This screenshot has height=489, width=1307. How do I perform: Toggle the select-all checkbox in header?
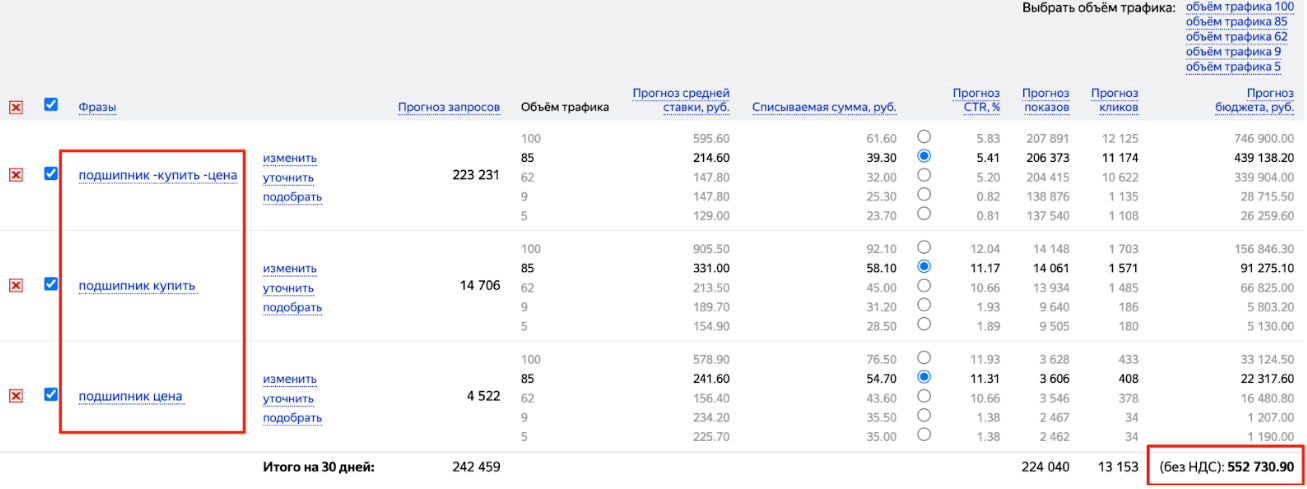coord(52,104)
